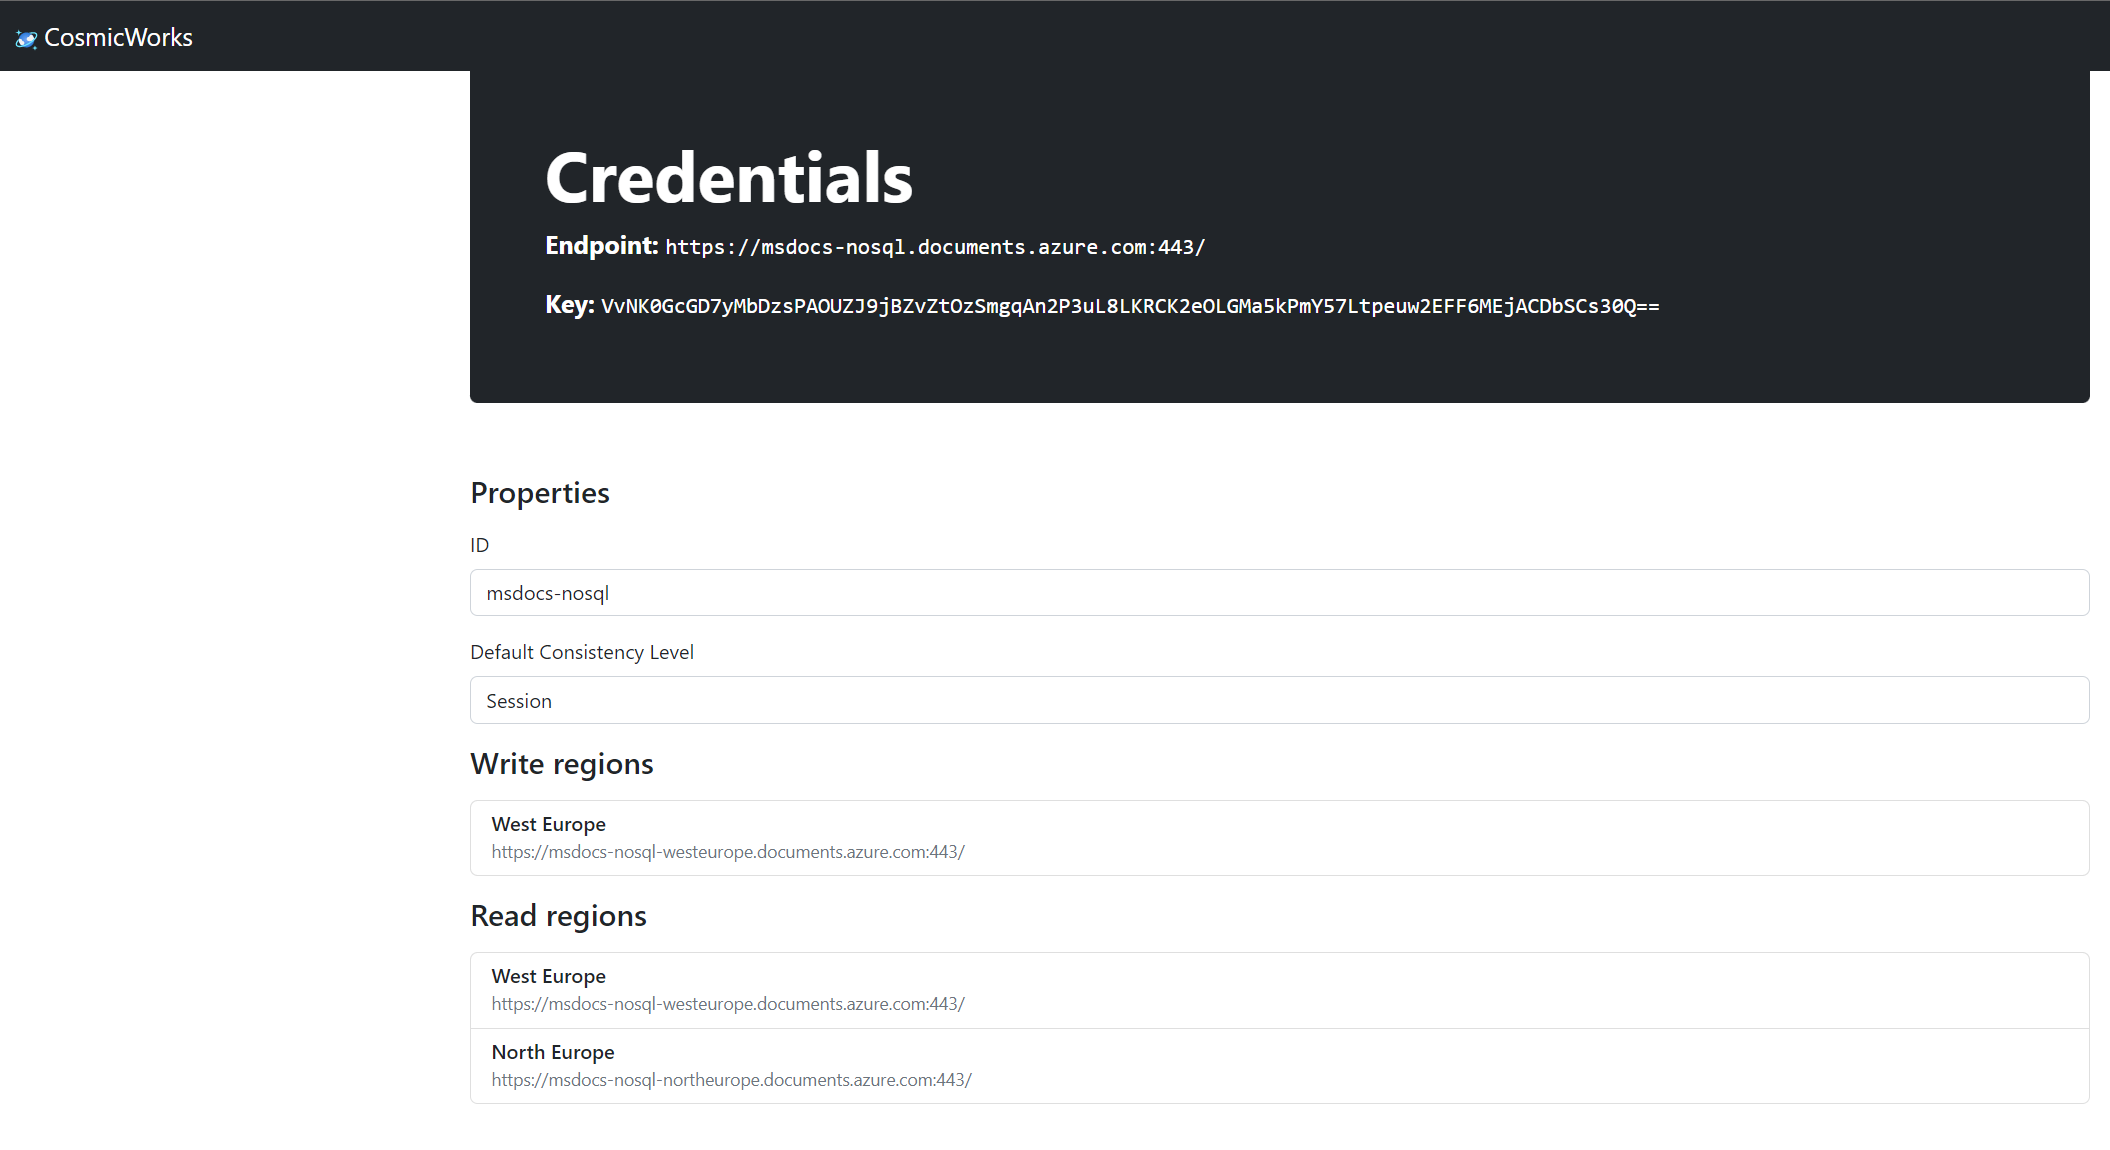The width and height of the screenshot is (2110, 1150).
Task: Click the Default Consistency Level label
Action: click(x=581, y=652)
